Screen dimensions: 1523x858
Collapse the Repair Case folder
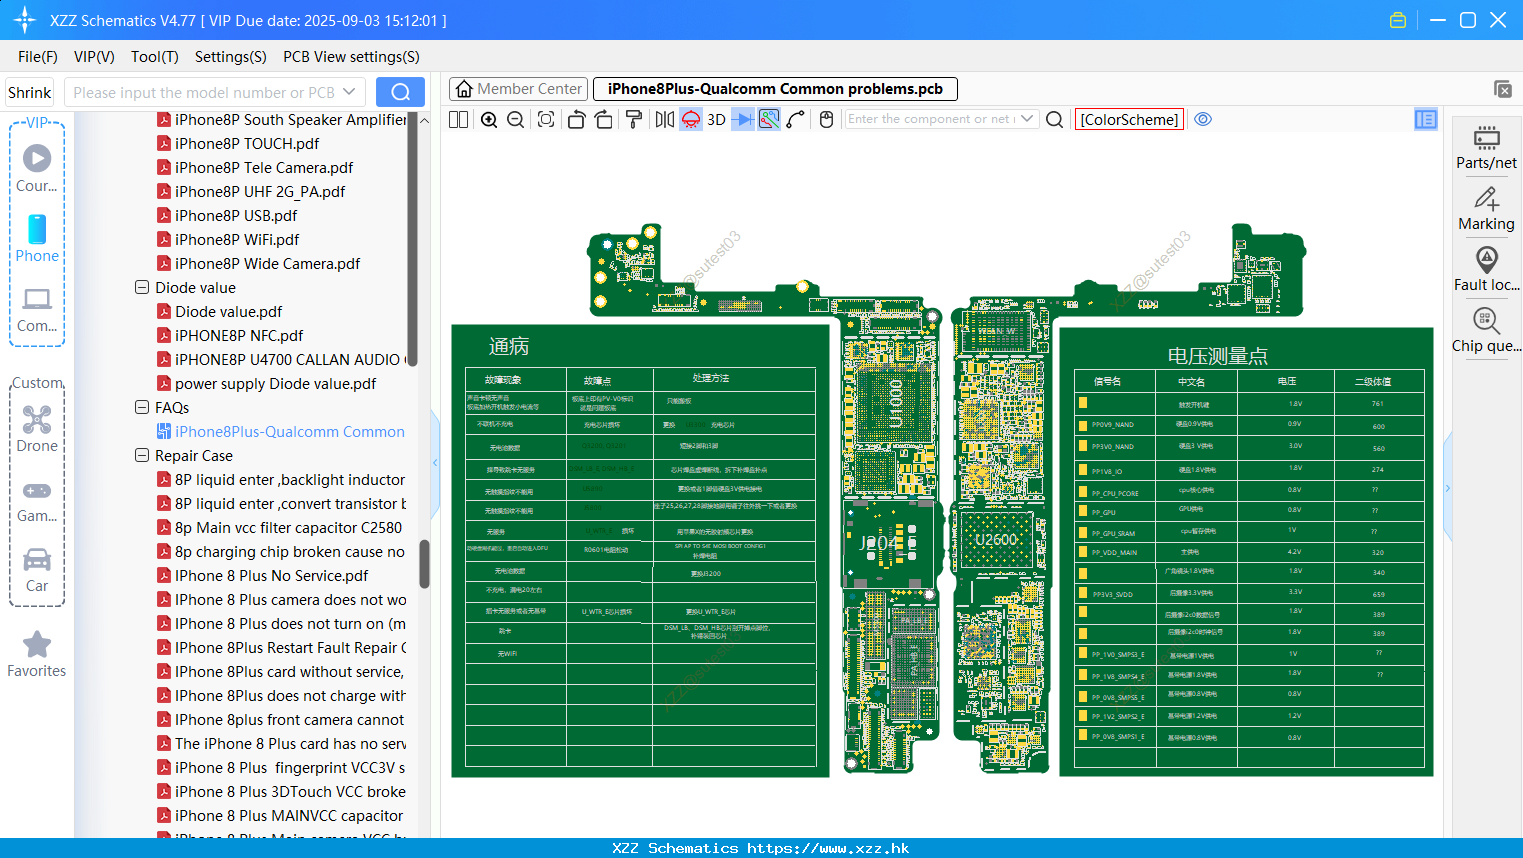[x=142, y=455]
